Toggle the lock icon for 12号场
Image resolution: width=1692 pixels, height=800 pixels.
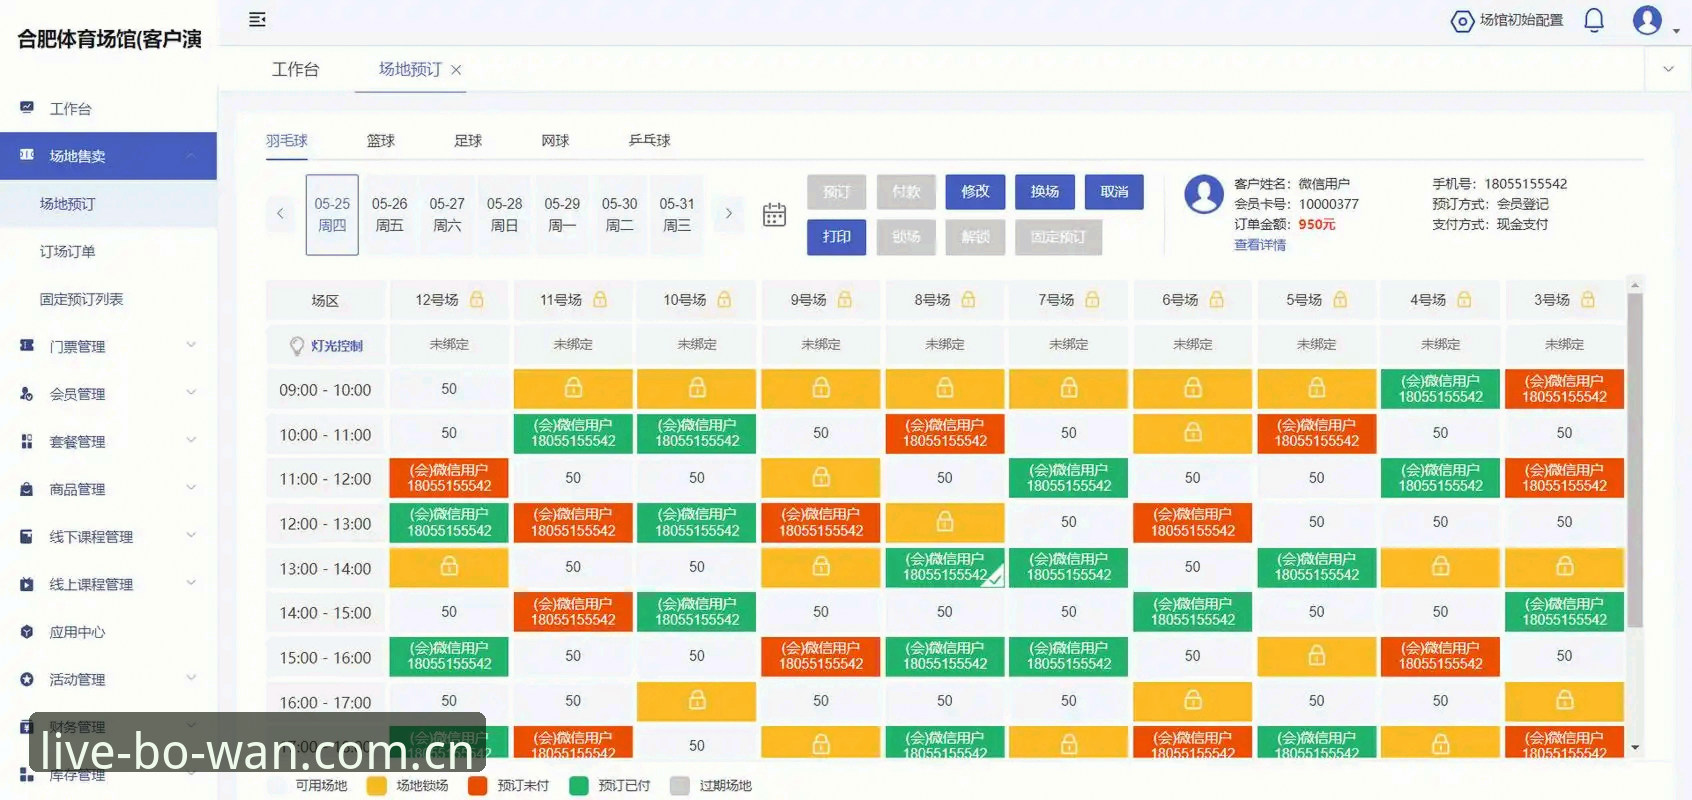477,300
